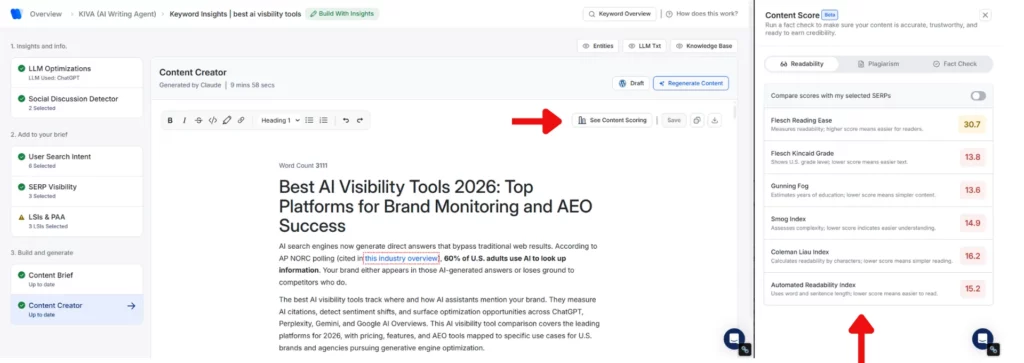
Task: Open LSIs & PAA step
Action: tap(76, 221)
